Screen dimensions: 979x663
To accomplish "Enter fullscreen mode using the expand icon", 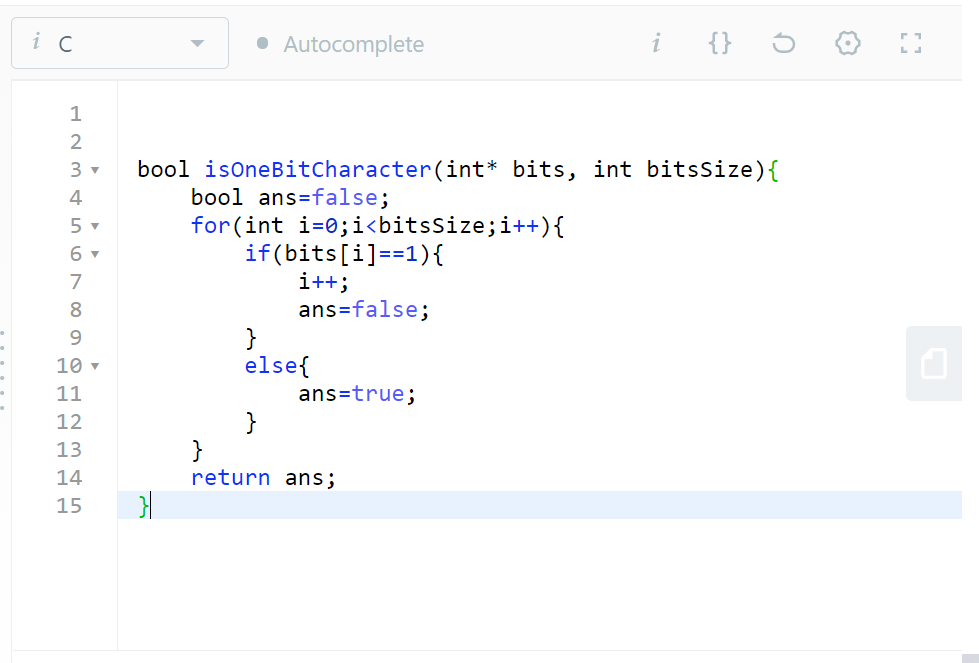I will click(910, 43).
